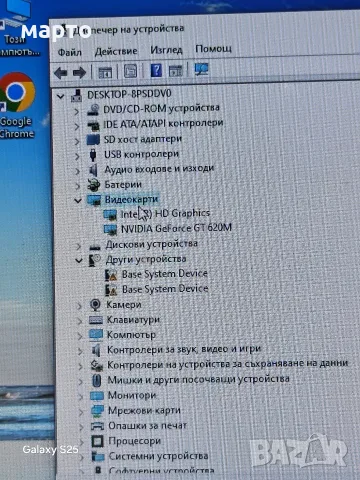Select NVIDIA GeForce GT 620M device

point(176,228)
